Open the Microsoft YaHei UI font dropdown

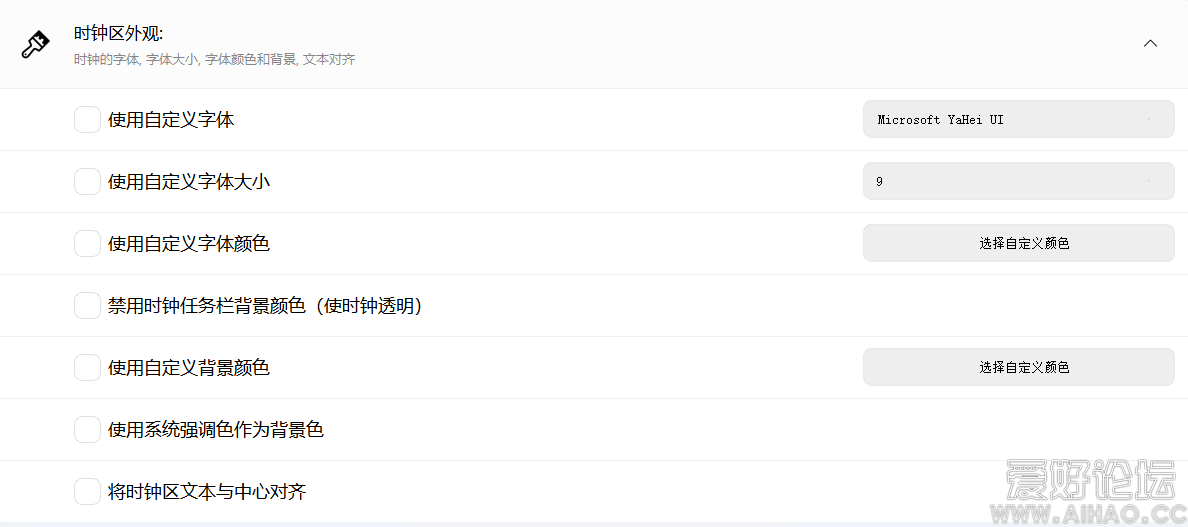click(1018, 120)
